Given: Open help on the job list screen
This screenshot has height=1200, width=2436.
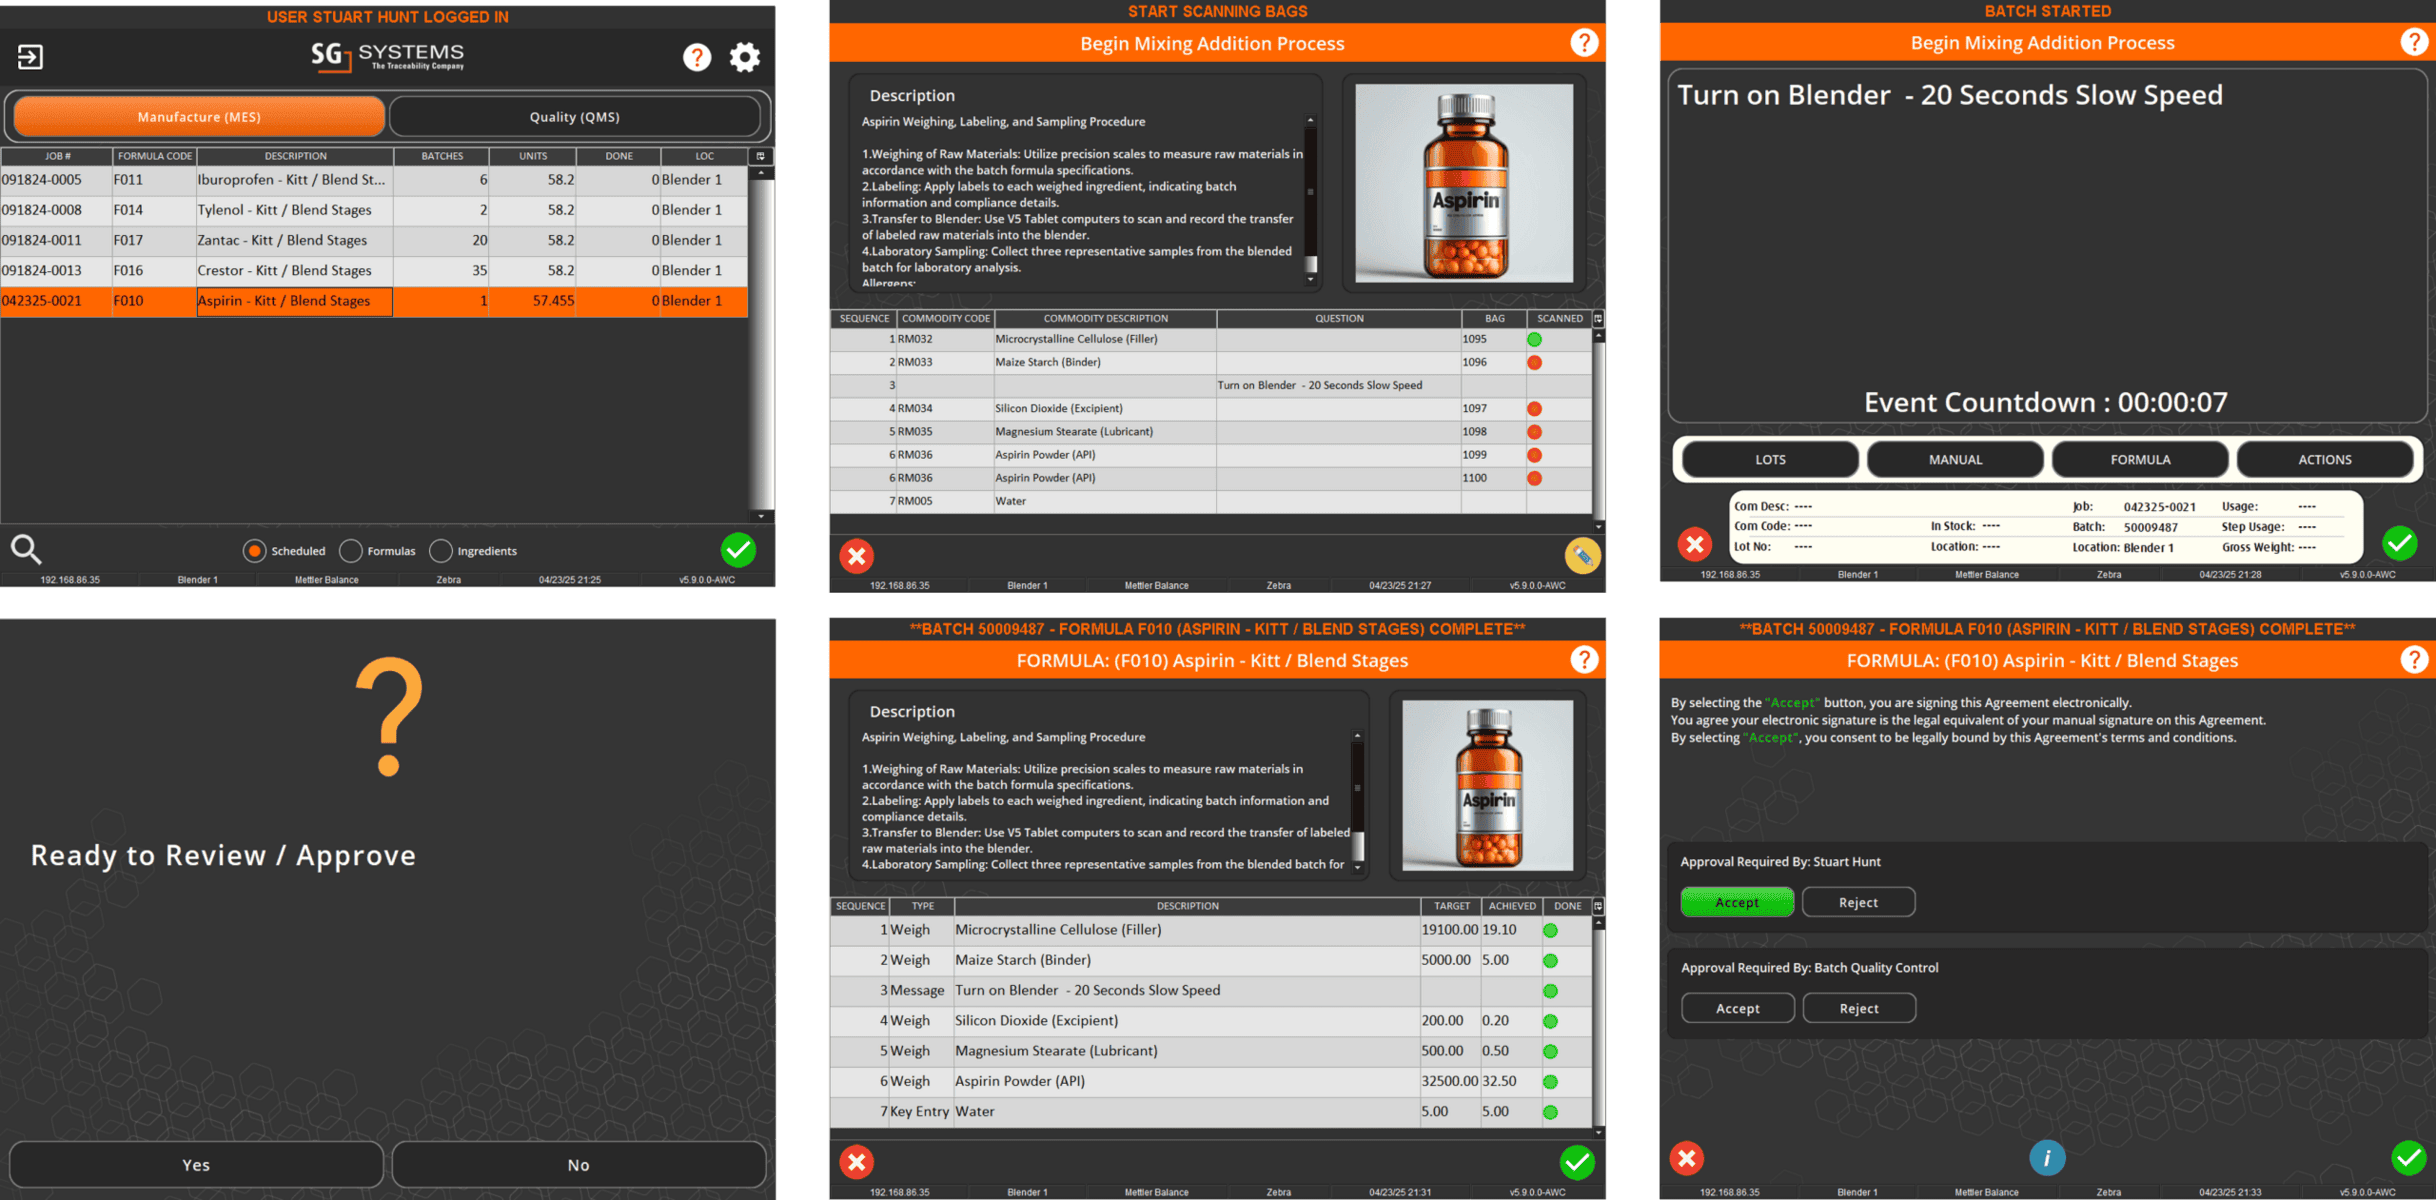Looking at the screenshot, I should [697, 57].
